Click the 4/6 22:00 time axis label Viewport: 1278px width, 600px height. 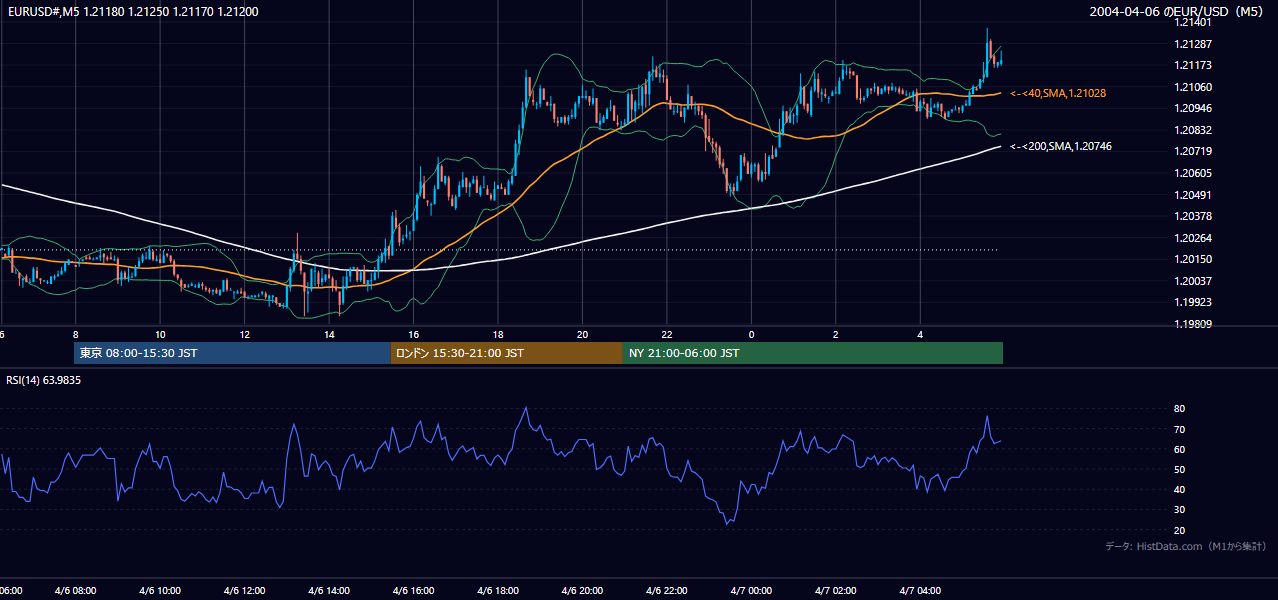[x=667, y=591]
